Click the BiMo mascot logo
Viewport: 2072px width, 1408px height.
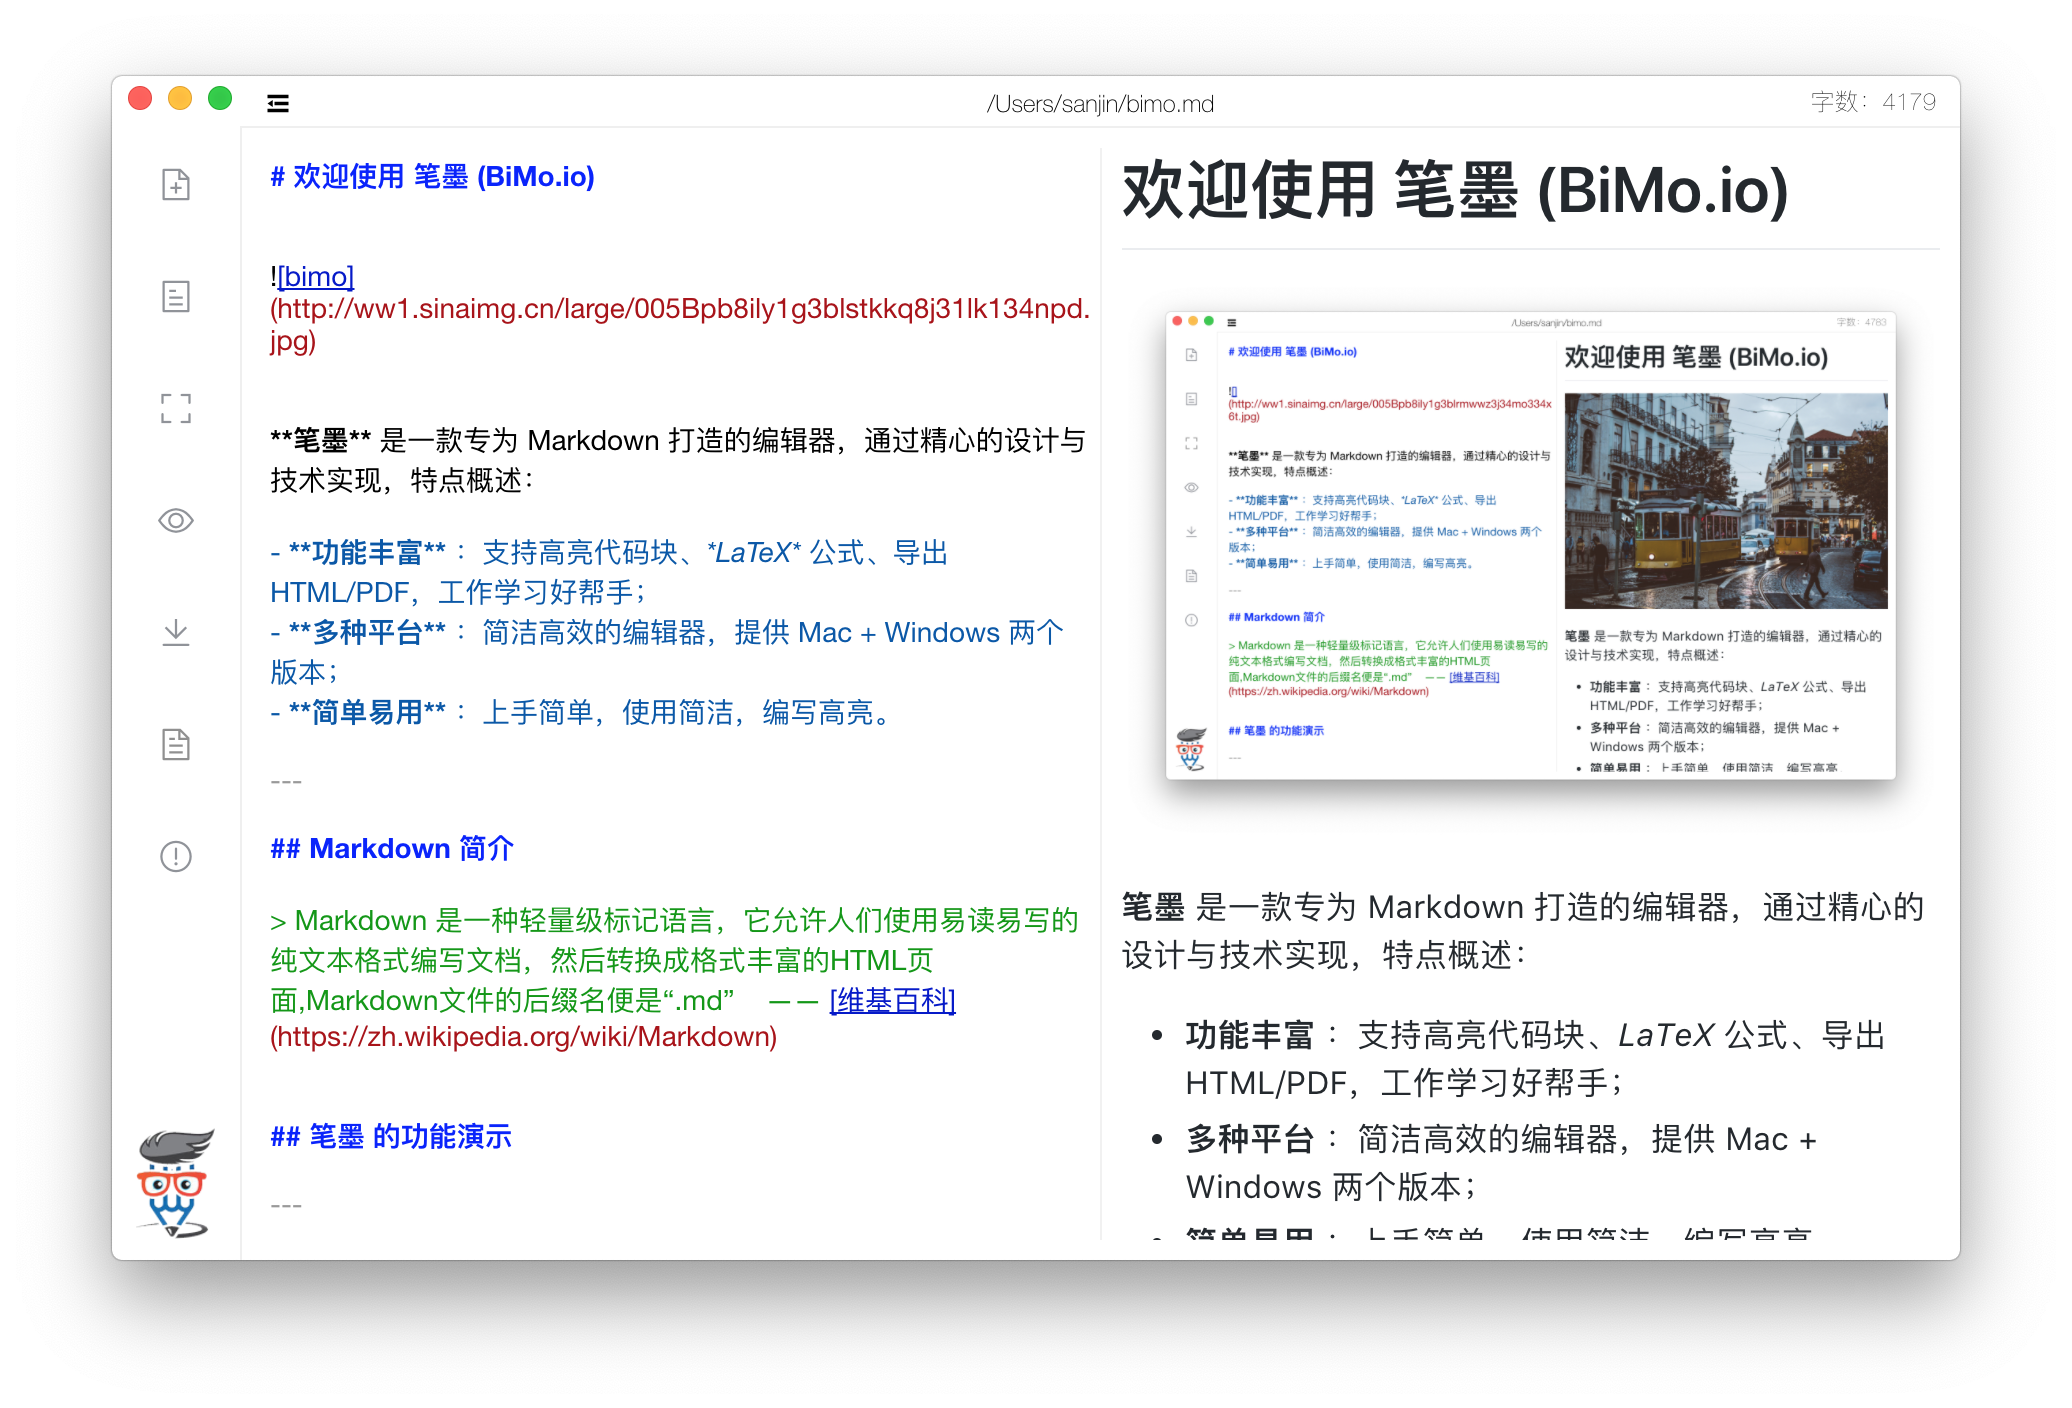pyautogui.click(x=175, y=1184)
